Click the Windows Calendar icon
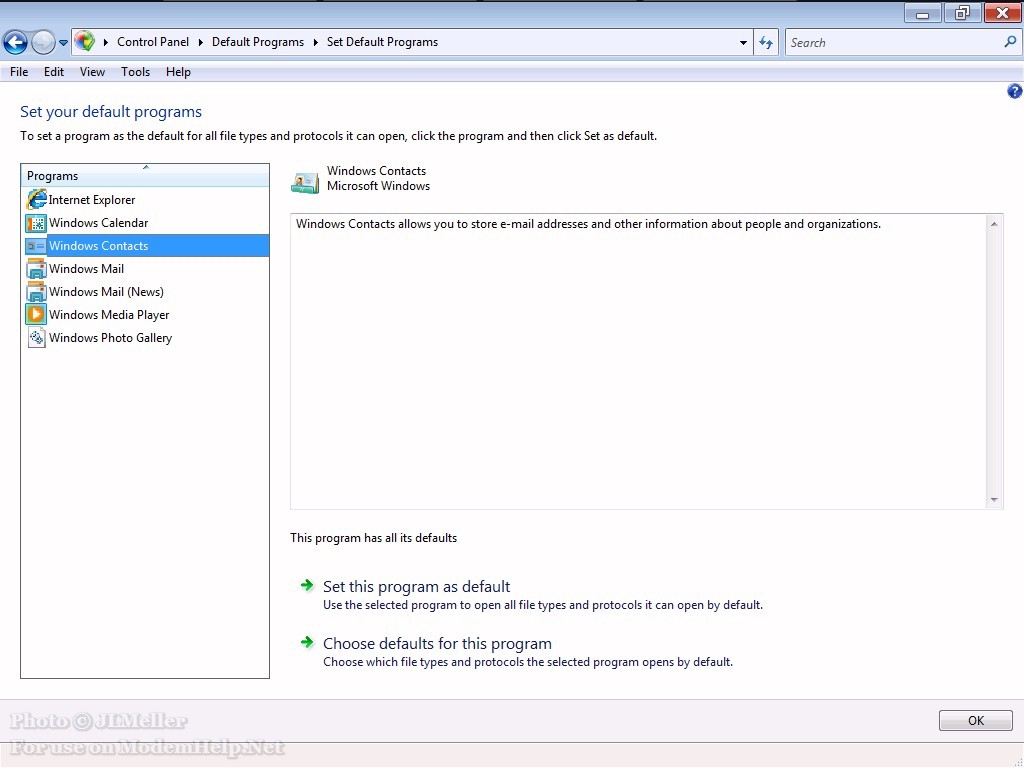 tap(36, 223)
